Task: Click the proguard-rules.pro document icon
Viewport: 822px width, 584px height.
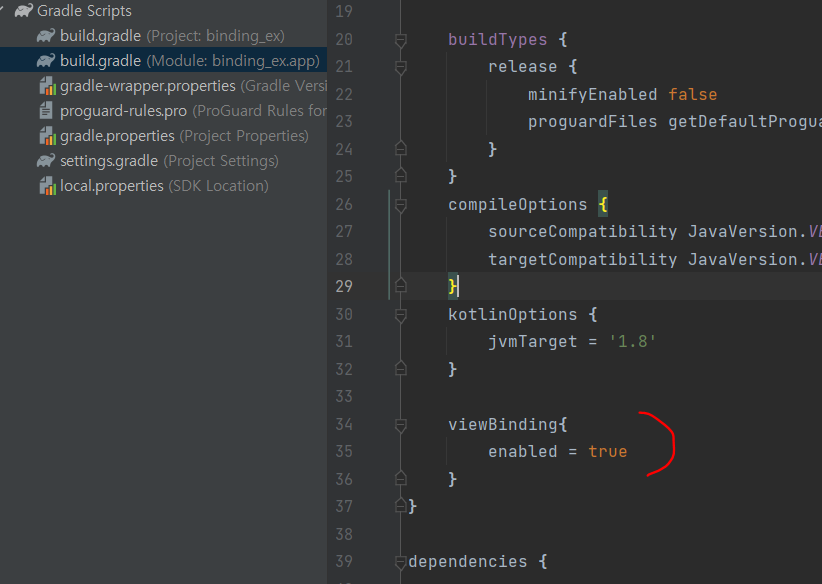Action: click(46, 111)
